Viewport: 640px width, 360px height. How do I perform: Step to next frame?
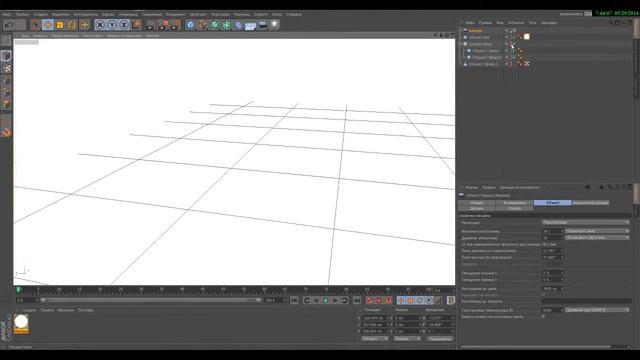point(335,300)
